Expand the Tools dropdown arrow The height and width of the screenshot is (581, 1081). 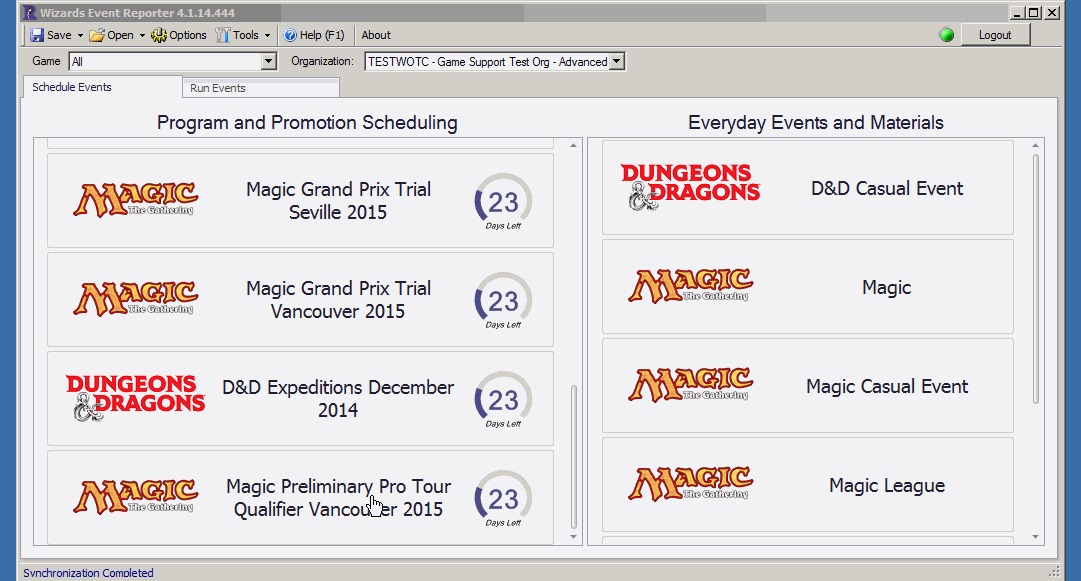pyautogui.click(x=267, y=35)
